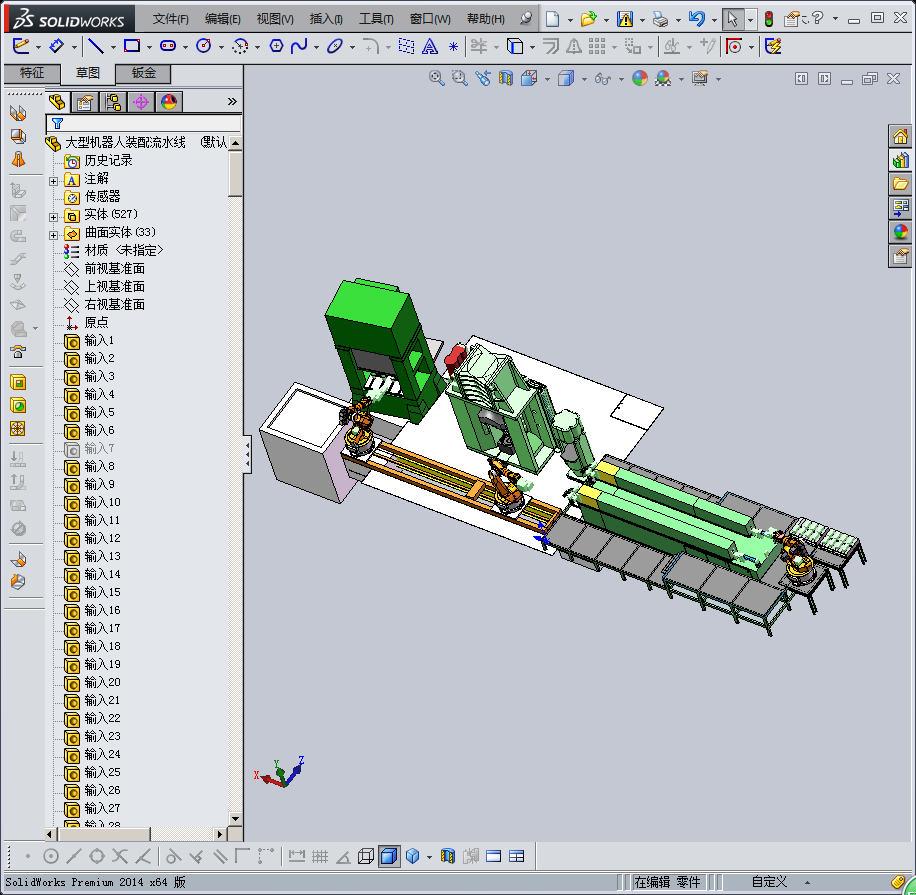Open the Design Library task pane
The height and width of the screenshot is (895, 916).
(900, 160)
